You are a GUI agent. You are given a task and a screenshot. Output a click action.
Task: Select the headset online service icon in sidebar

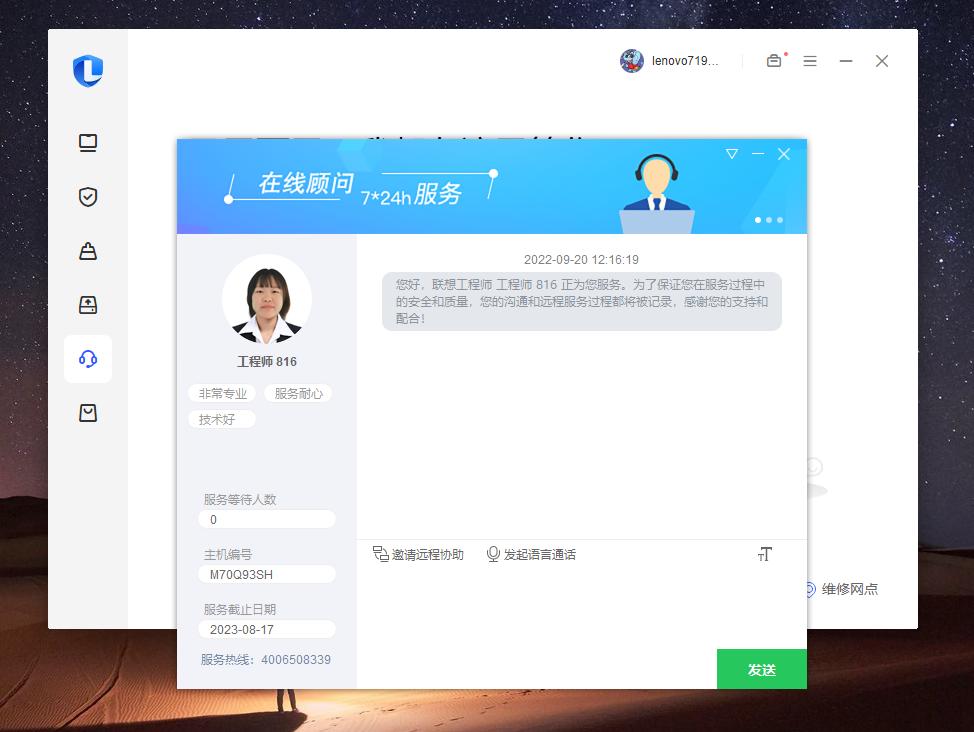coord(88,359)
